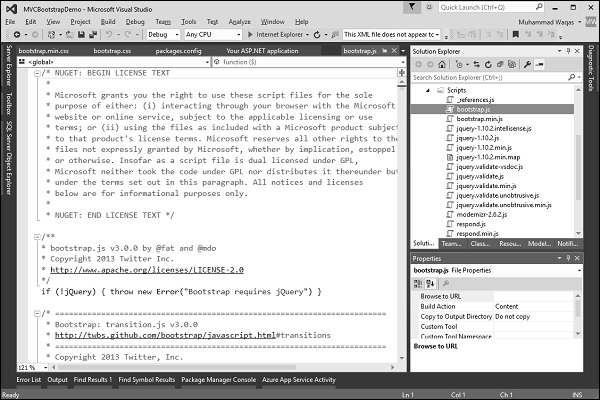Click the Save All icon in toolbar
Image resolution: width=600 pixels, height=400 pixels.
click(x=93, y=35)
